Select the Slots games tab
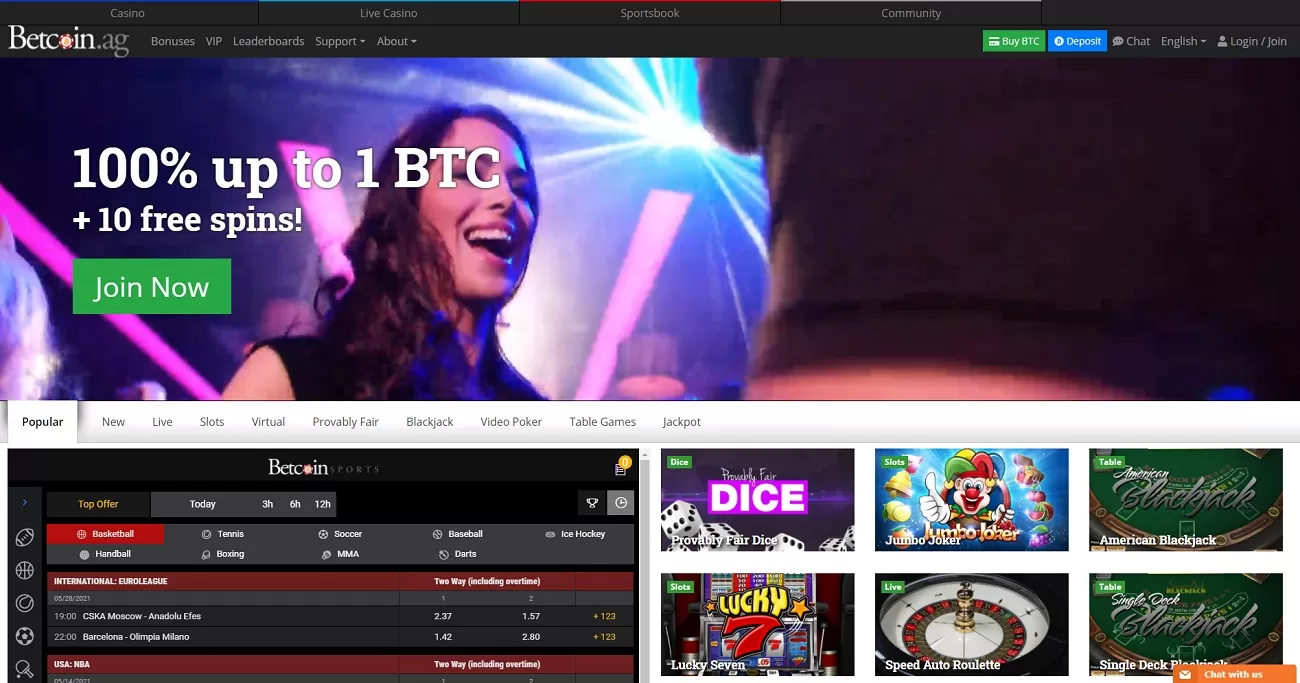The image size is (1300, 683). [212, 422]
